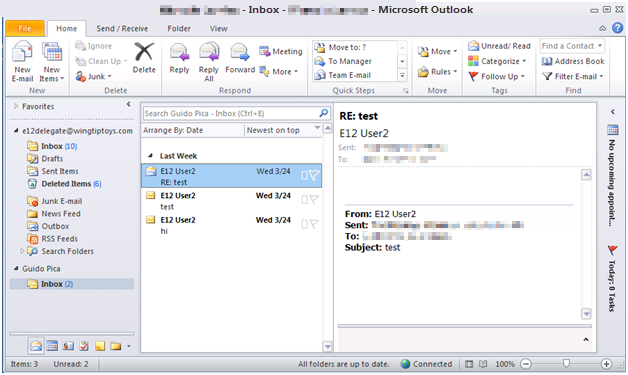Click the search magnifier icon
This screenshot has height=375, width=628.
324,113
